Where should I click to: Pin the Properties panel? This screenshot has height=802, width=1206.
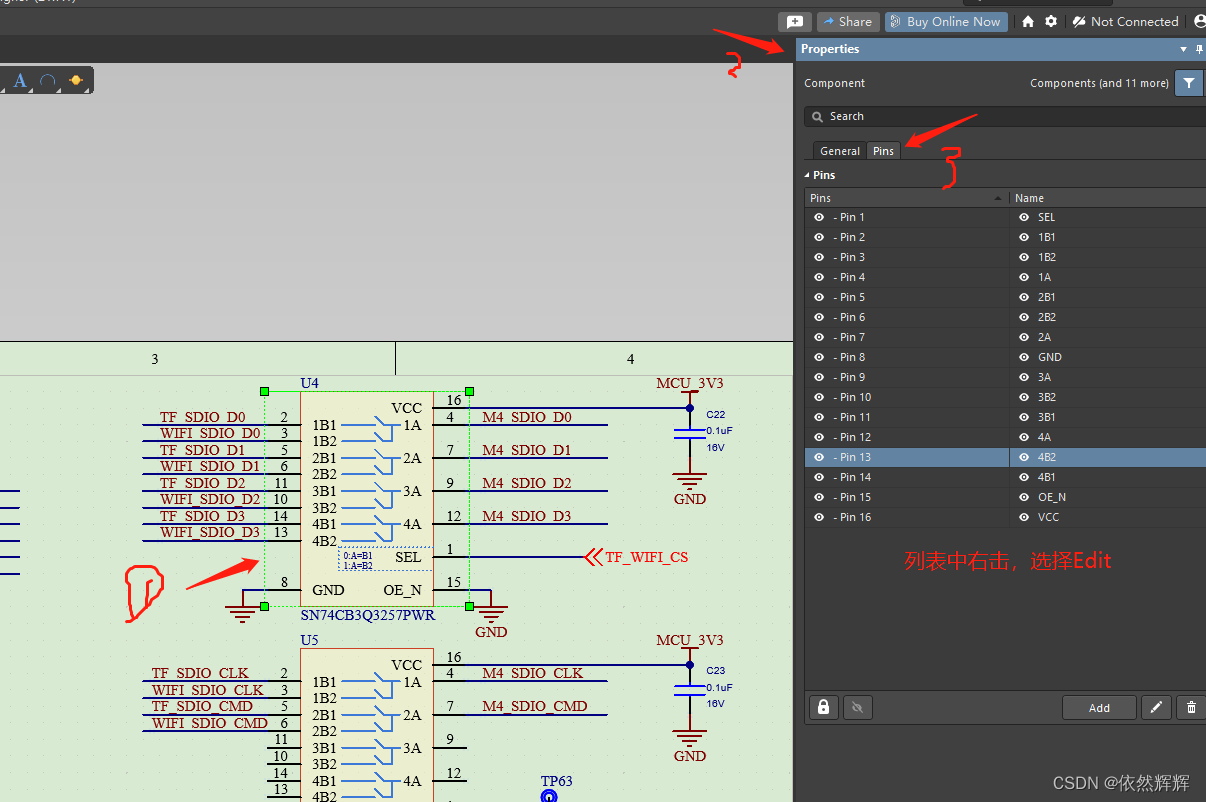[x=1200, y=49]
